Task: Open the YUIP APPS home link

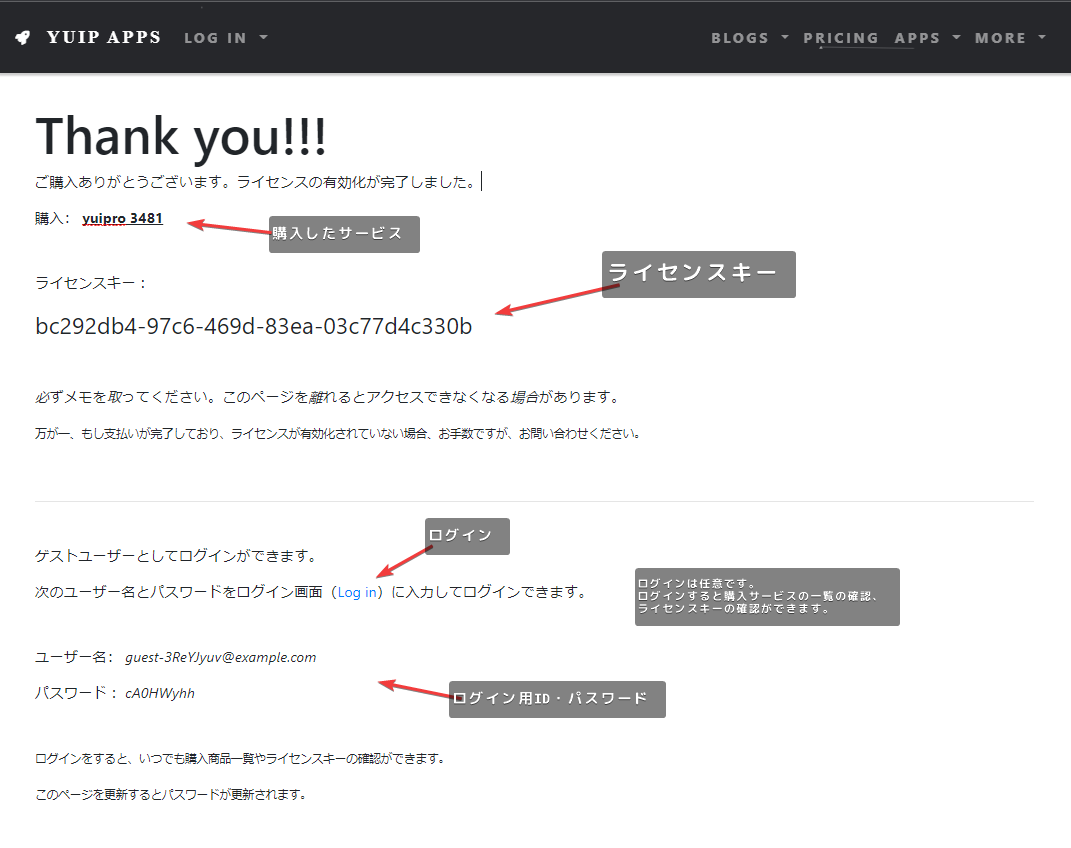Action: [103, 38]
